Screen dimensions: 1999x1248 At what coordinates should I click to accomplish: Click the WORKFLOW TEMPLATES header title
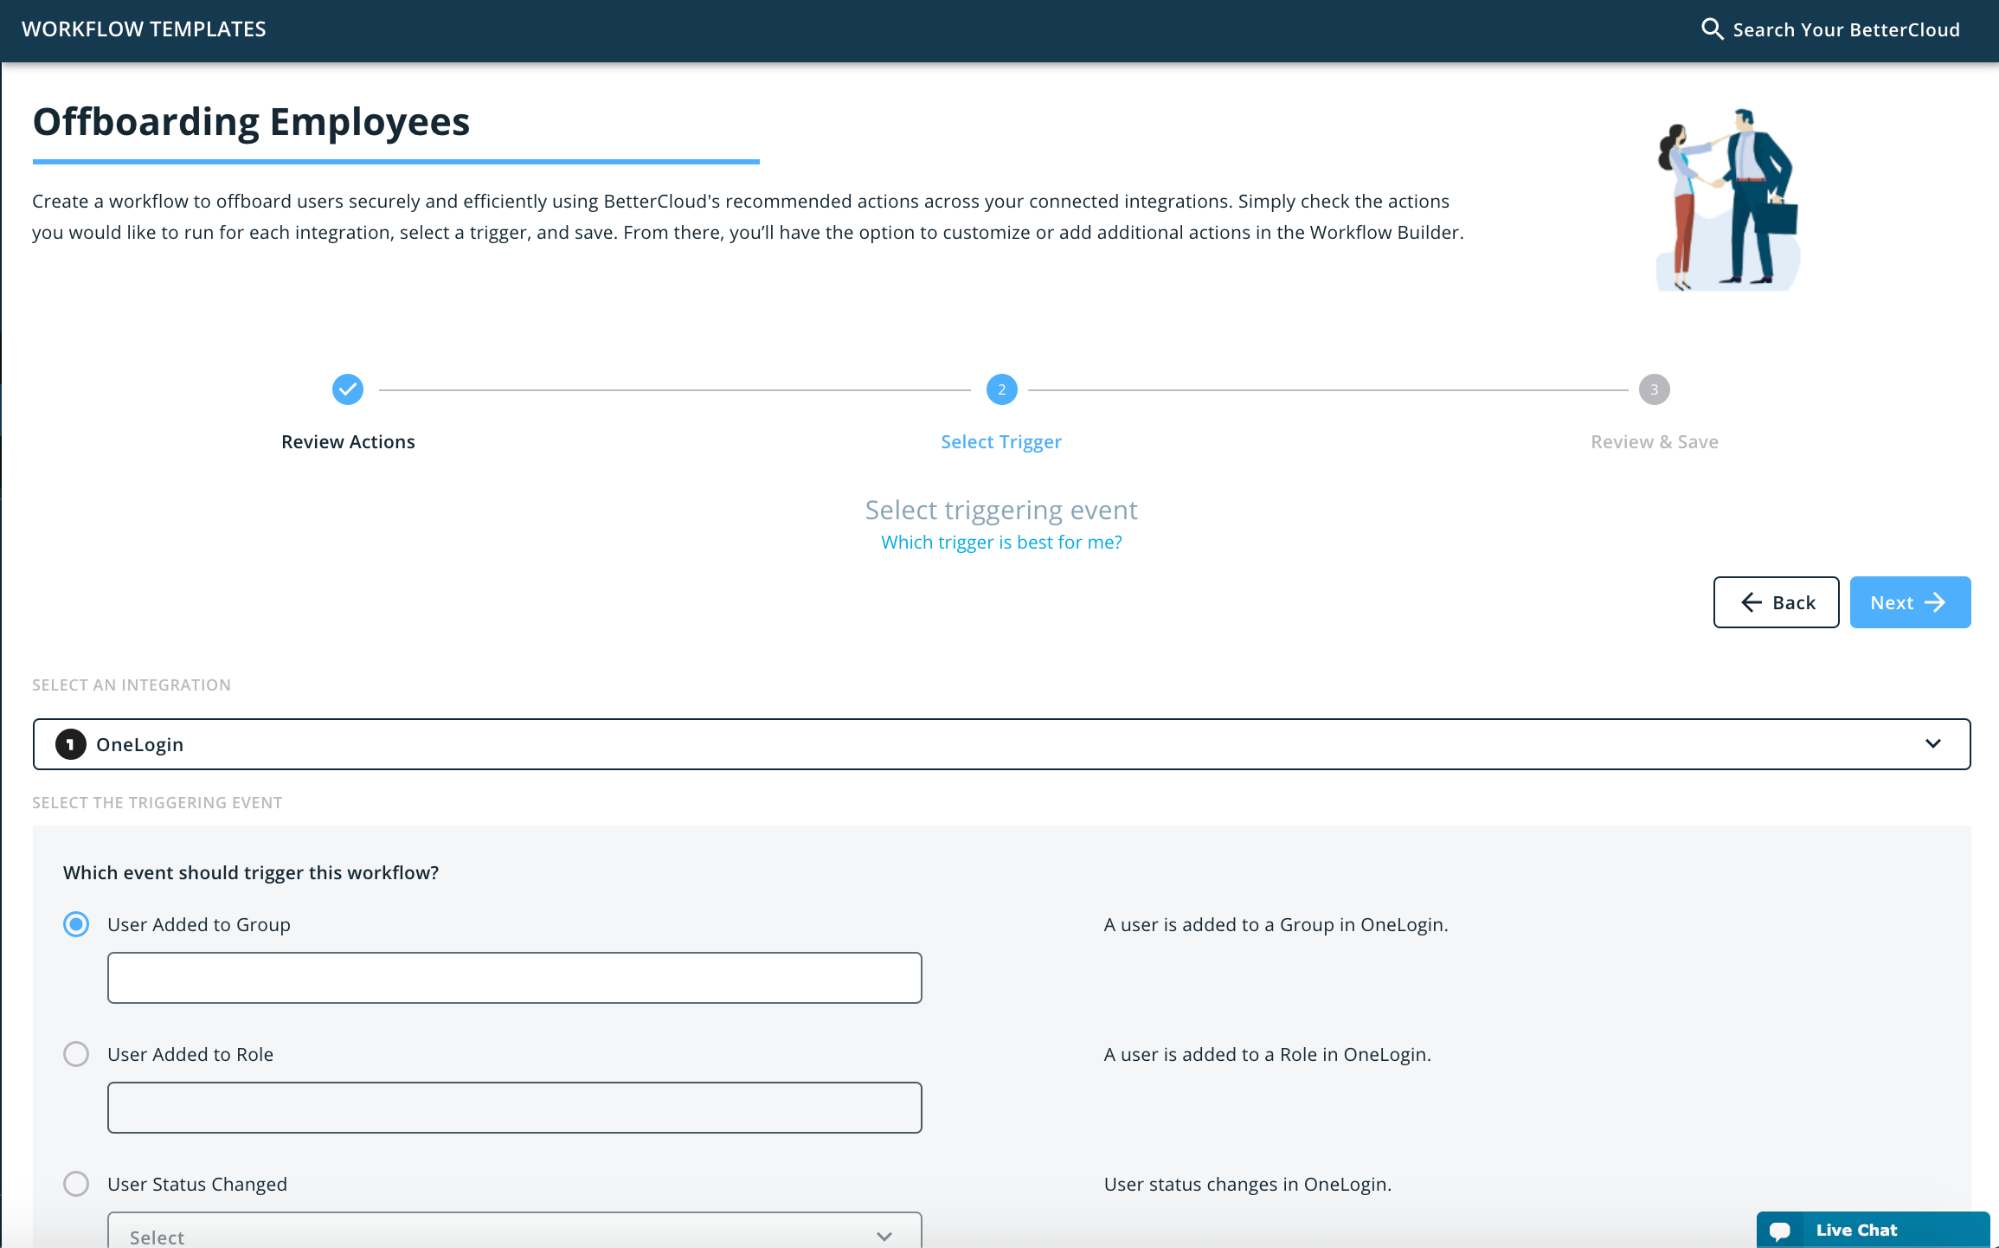144,29
